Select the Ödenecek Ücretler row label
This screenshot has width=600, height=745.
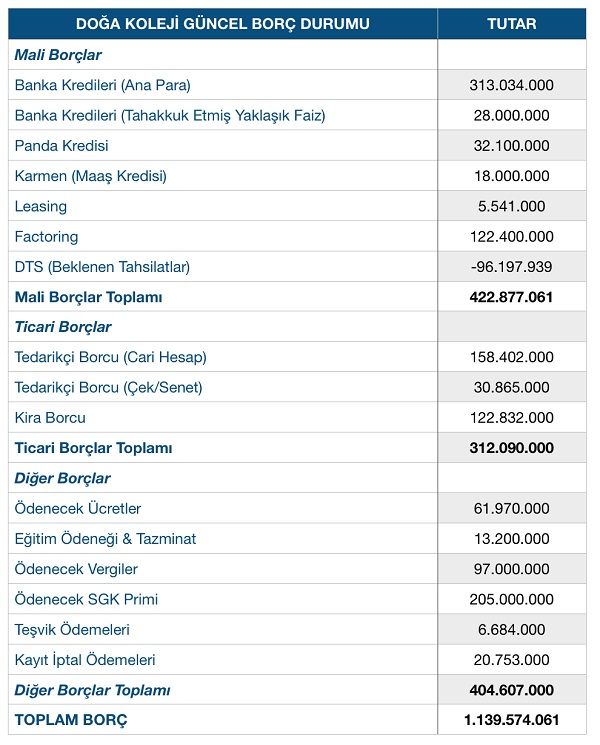(x=77, y=509)
